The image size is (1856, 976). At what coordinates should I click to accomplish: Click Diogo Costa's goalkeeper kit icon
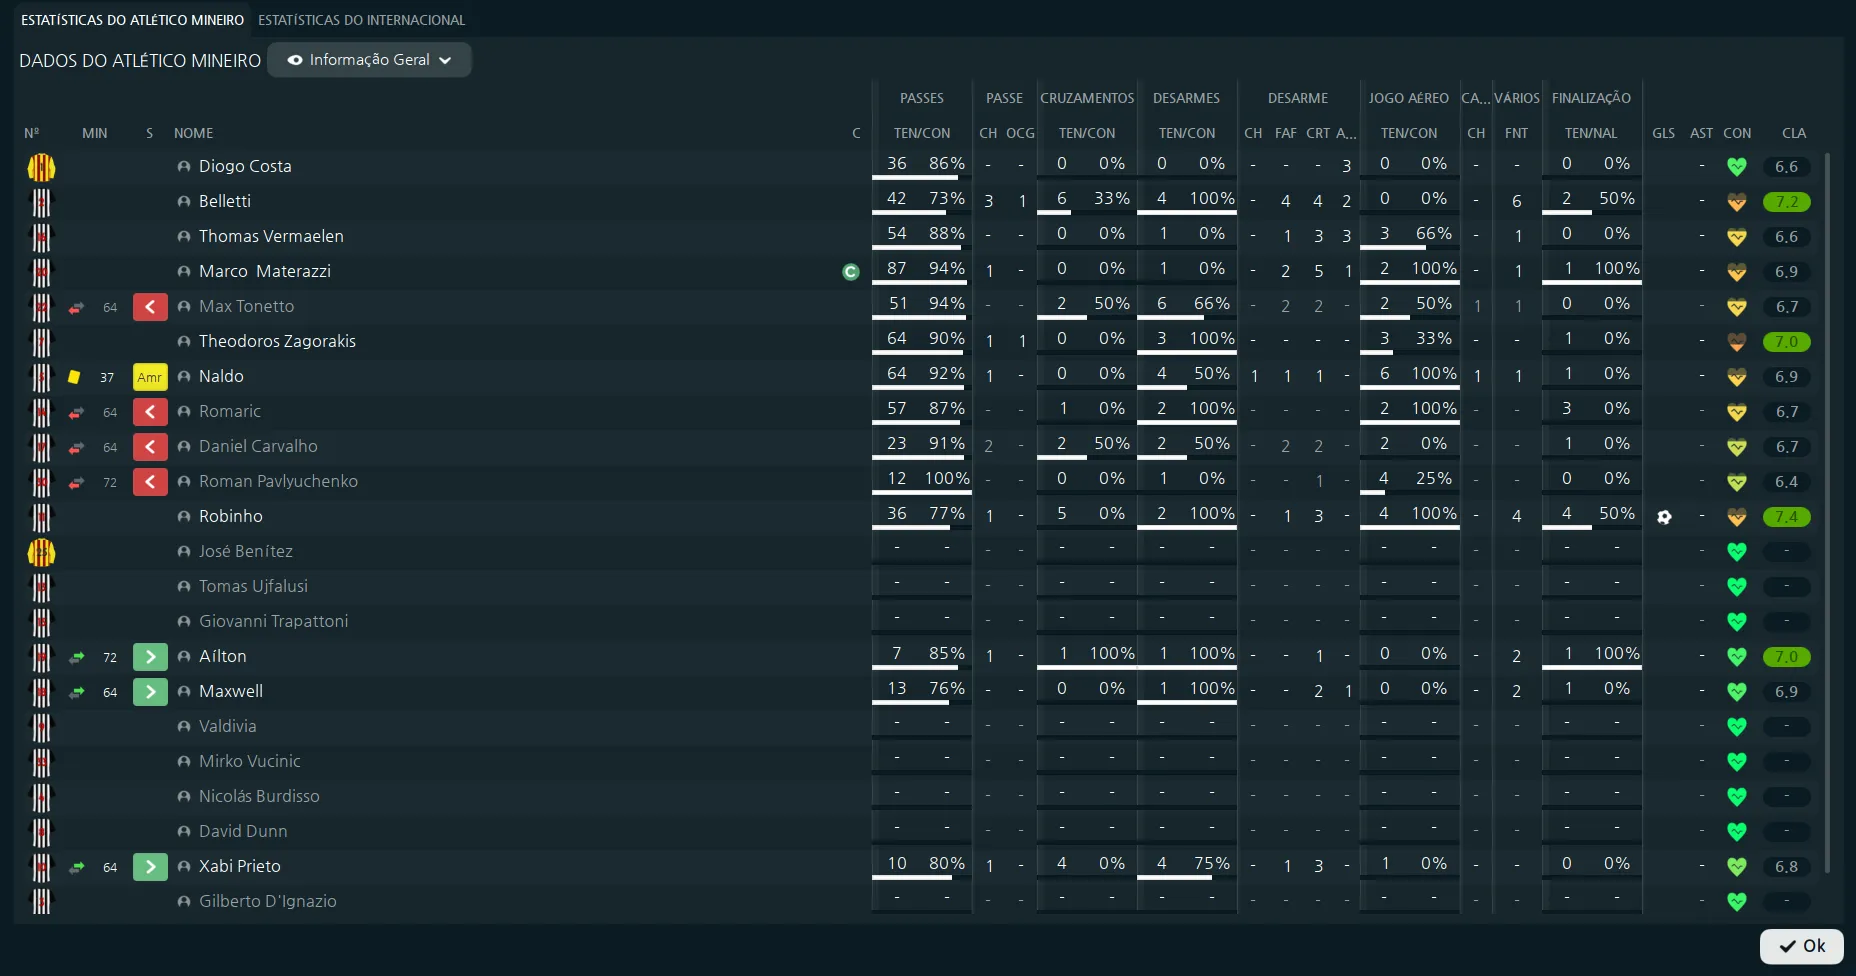pyautogui.click(x=41, y=167)
